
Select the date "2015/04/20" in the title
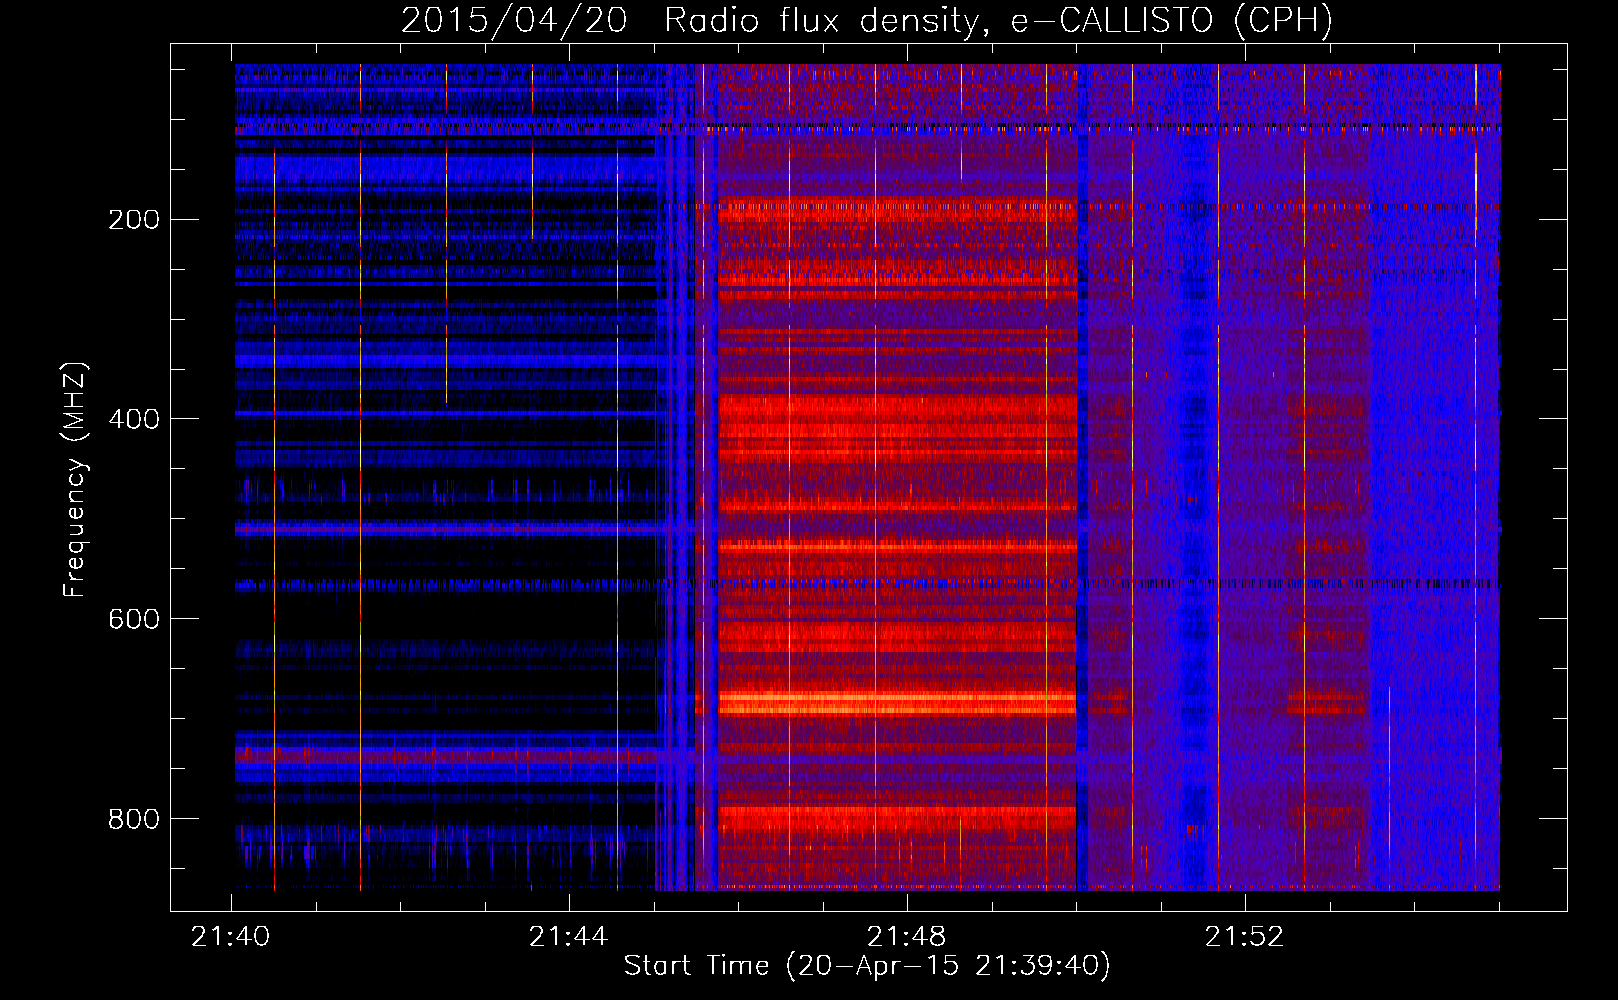coord(514,20)
